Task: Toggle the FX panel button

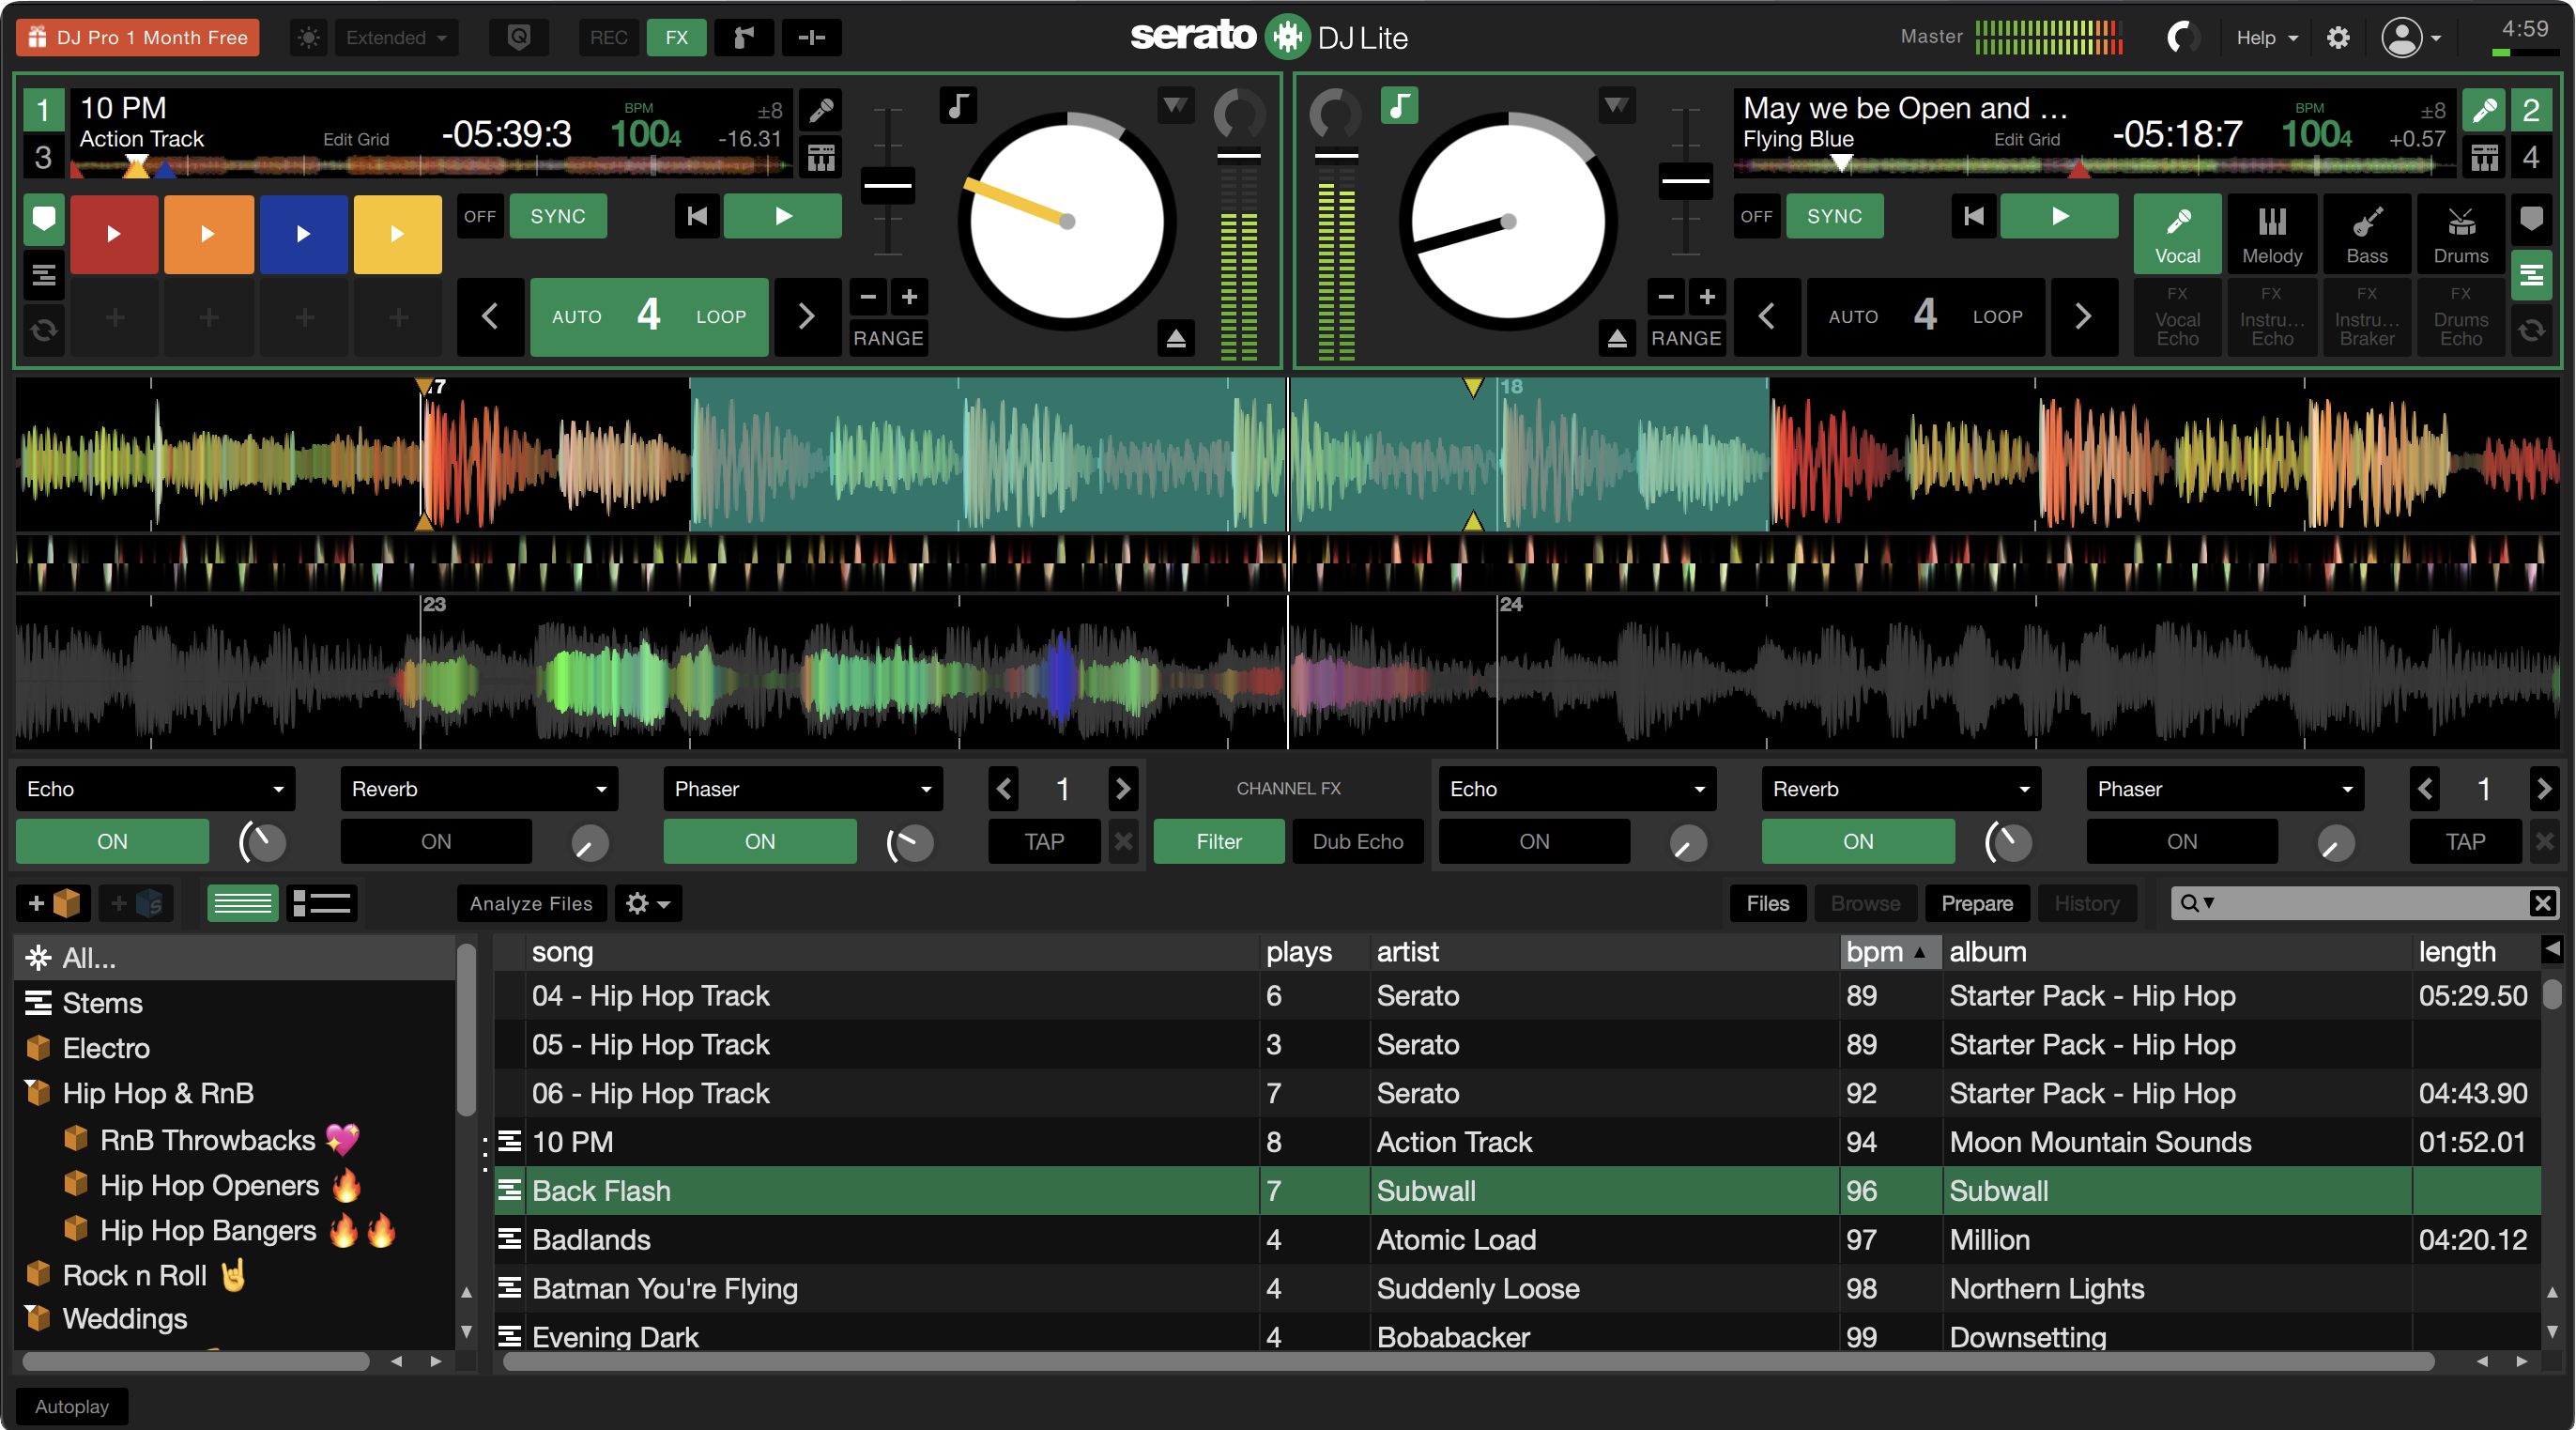Action: pos(676,38)
